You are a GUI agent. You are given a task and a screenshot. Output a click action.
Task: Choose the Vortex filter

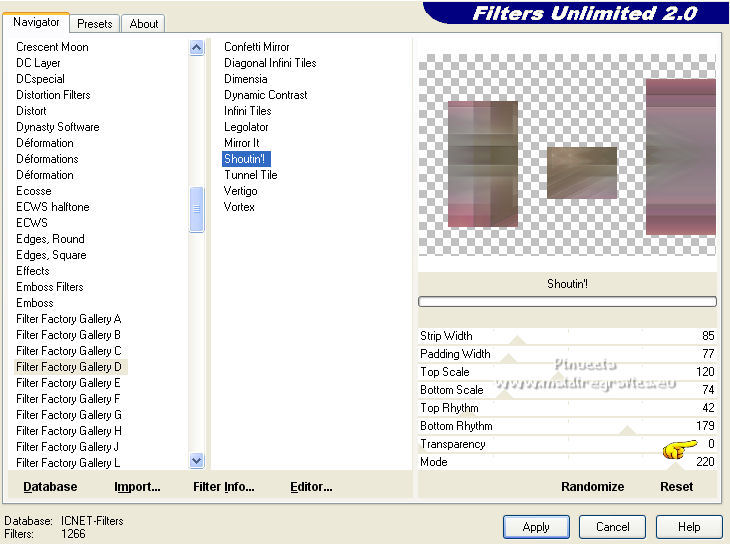coord(239,207)
